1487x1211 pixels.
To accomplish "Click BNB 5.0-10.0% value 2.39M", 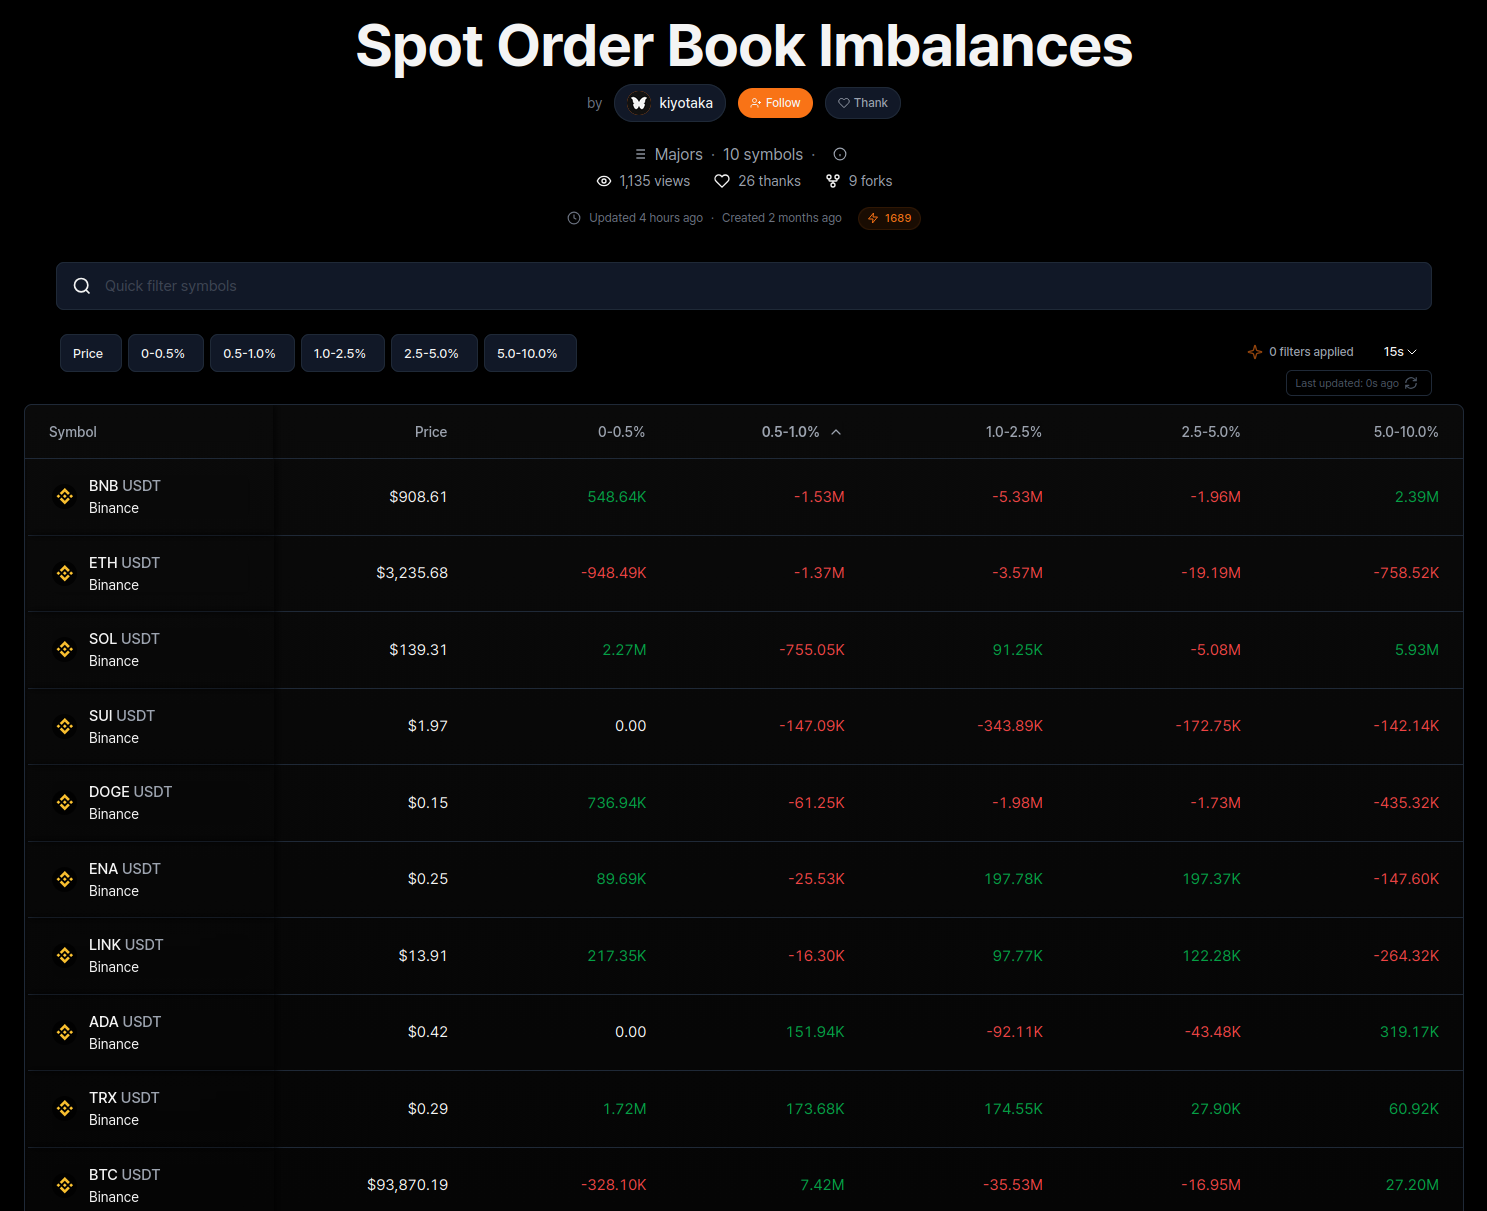I will (x=1417, y=497).
